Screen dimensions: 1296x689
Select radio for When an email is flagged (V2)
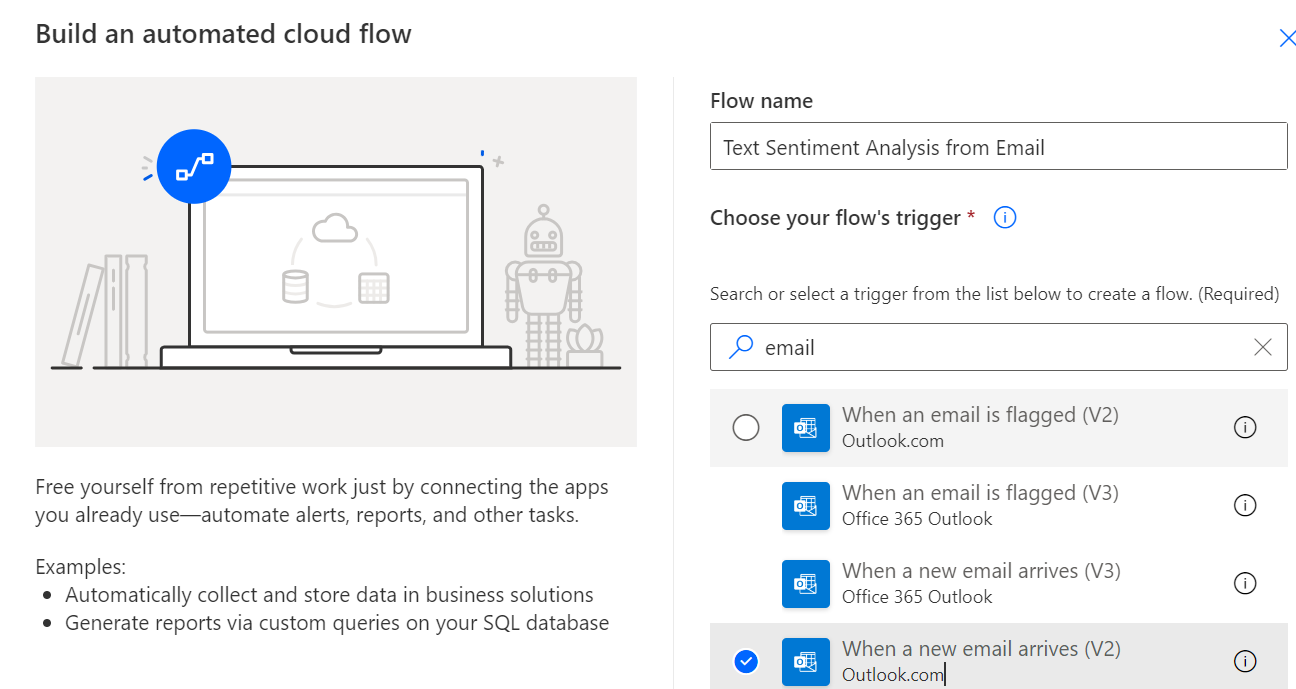tap(746, 428)
